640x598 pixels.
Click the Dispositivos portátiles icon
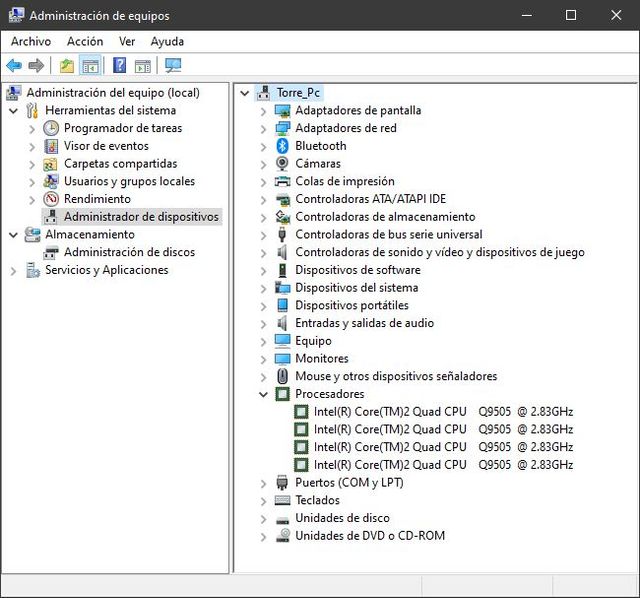(x=282, y=305)
